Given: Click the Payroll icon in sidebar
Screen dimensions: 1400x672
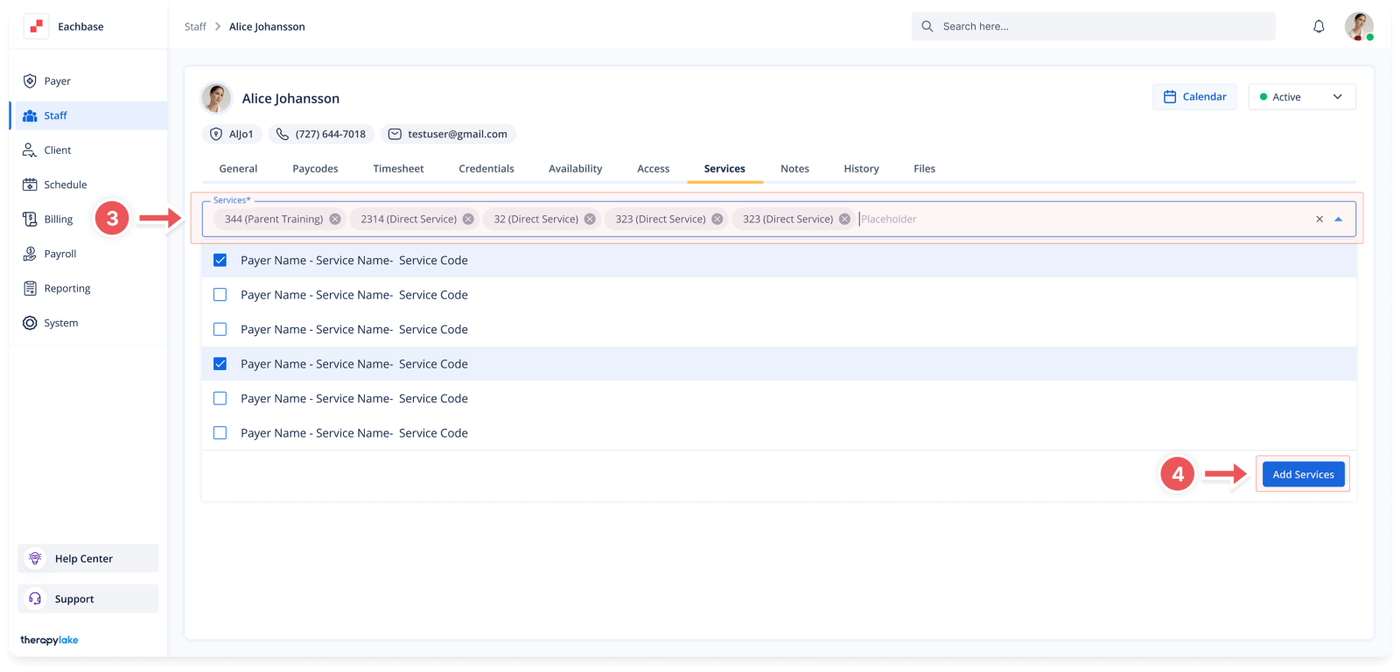Looking at the screenshot, I should click(30, 254).
